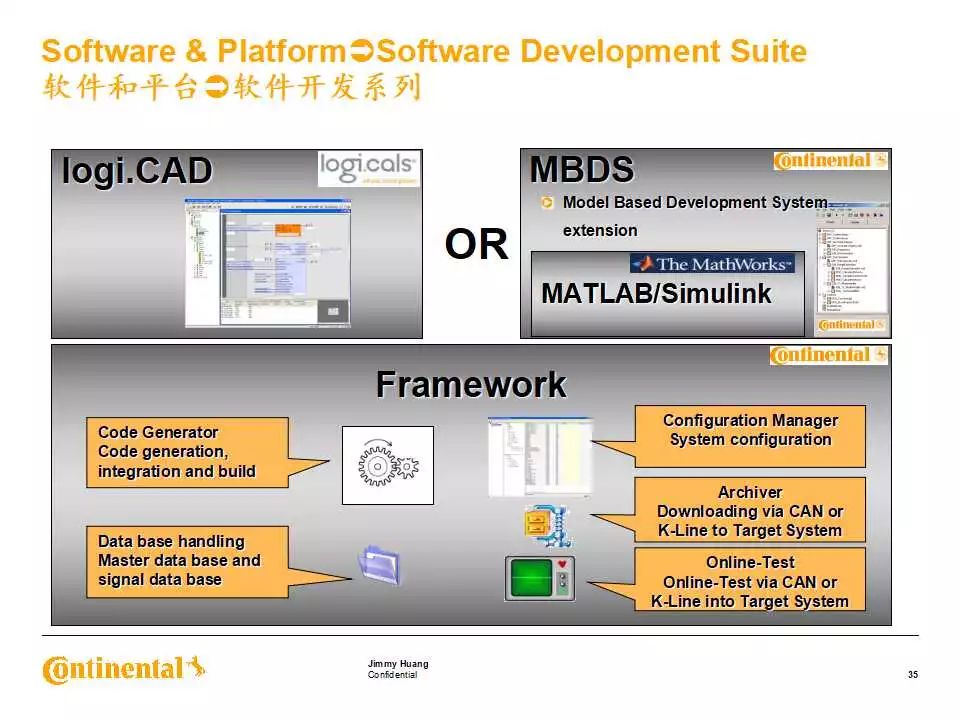960x720 pixels.
Task: Open the logi.CAD screenshot thumbnail
Action: [x=267, y=261]
